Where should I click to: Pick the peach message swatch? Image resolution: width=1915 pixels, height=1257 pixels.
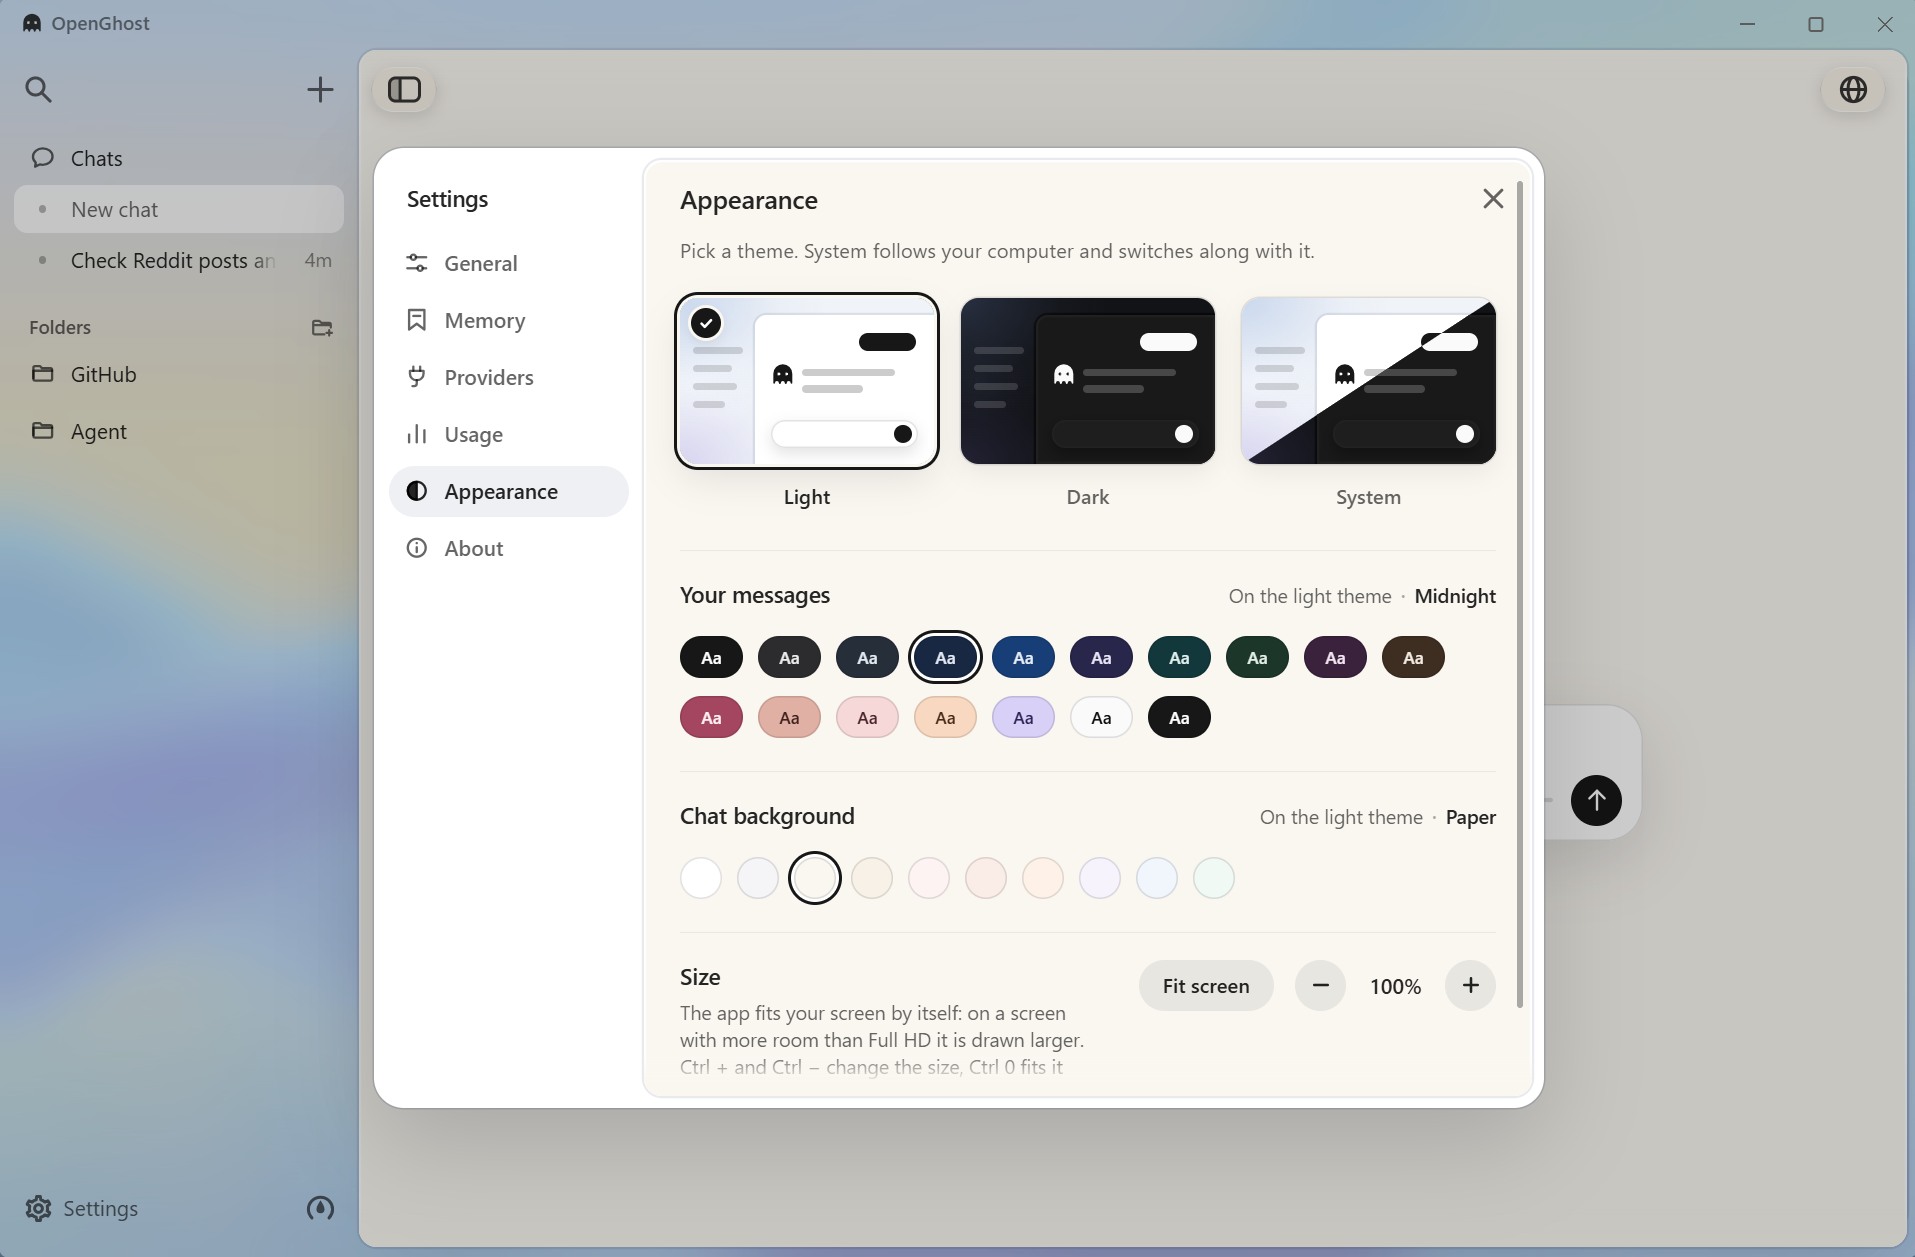point(945,717)
